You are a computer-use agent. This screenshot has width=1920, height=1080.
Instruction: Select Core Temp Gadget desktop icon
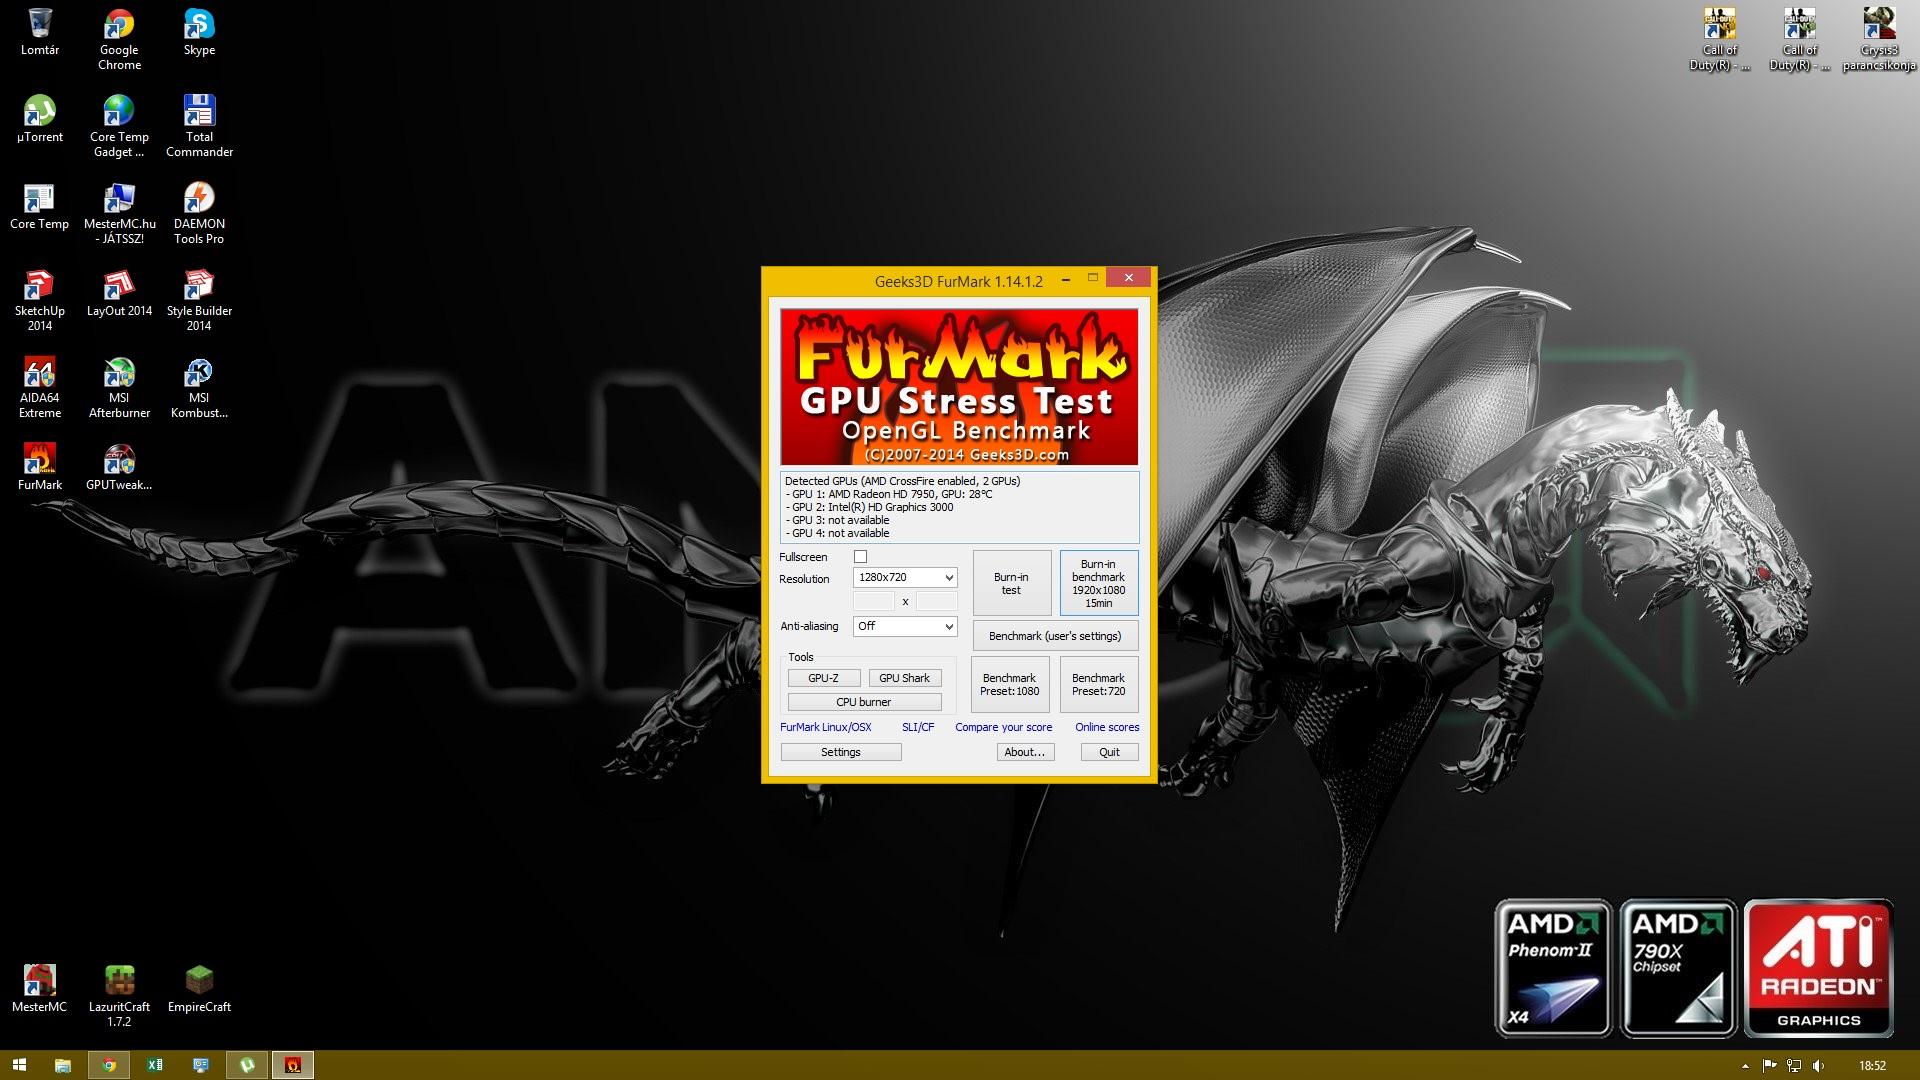point(119,126)
